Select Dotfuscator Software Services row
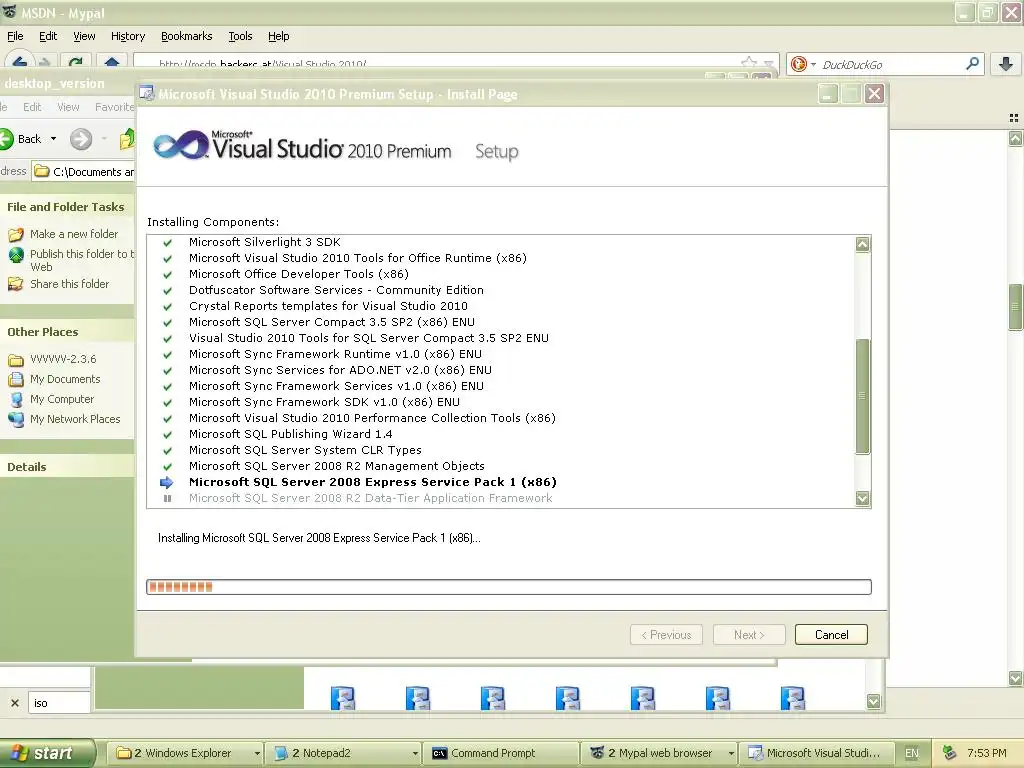The height and width of the screenshot is (768, 1024). (x=336, y=290)
